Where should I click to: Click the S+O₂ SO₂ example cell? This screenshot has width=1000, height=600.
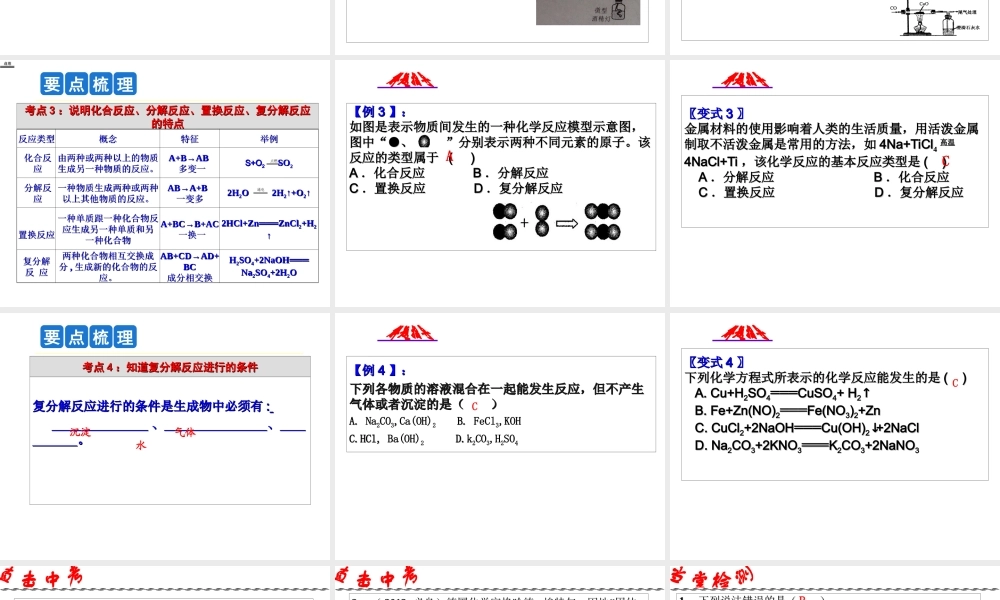tap(269, 163)
